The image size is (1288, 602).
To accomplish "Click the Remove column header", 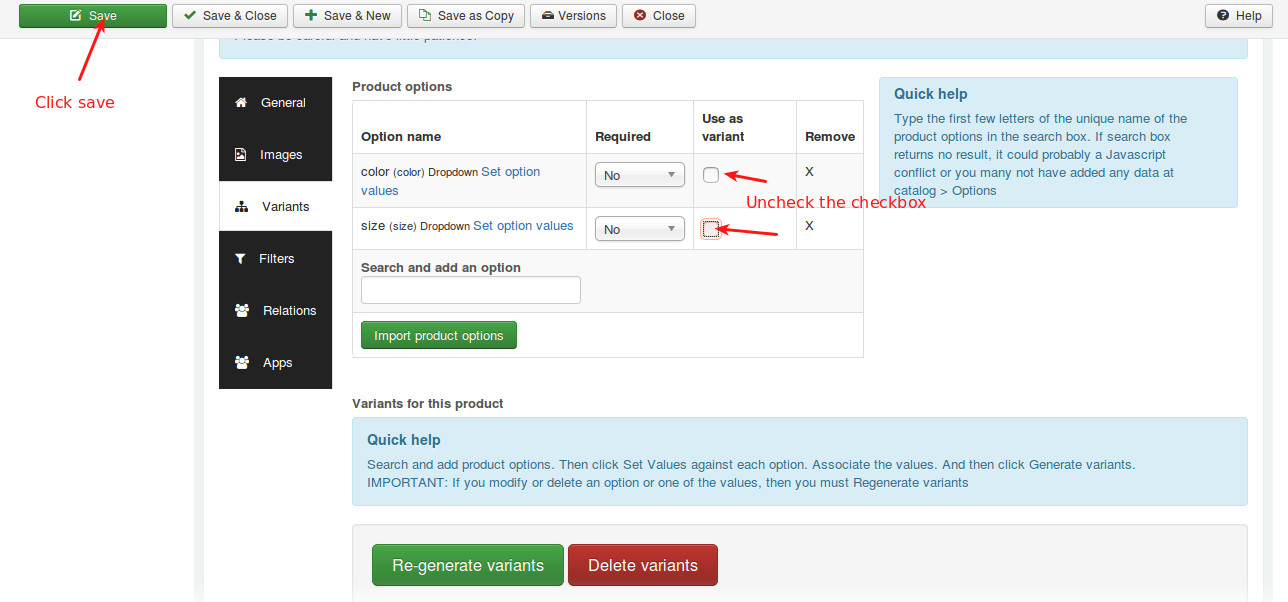I will pos(830,137).
